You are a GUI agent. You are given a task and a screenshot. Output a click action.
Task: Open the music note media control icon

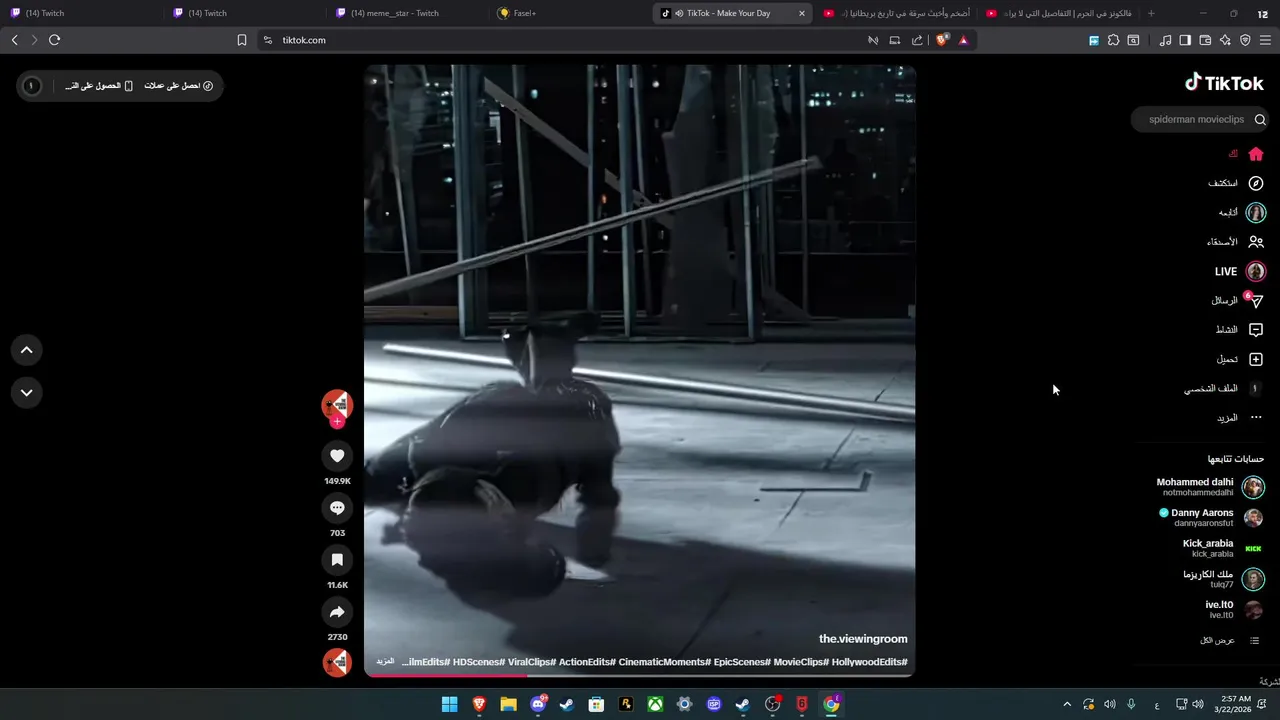(1165, 40)
